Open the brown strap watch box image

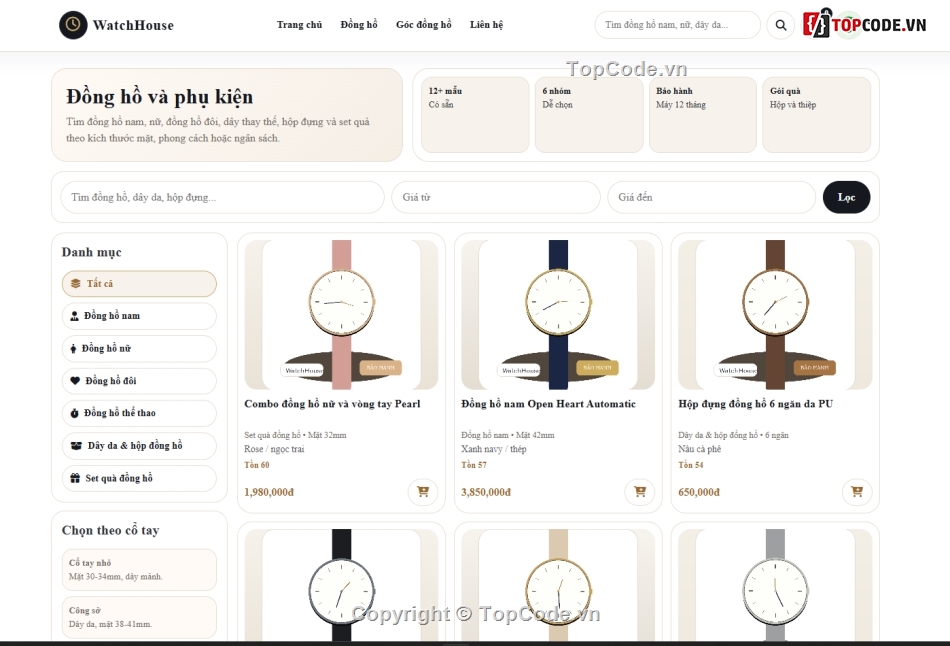(x=775, y=315)
